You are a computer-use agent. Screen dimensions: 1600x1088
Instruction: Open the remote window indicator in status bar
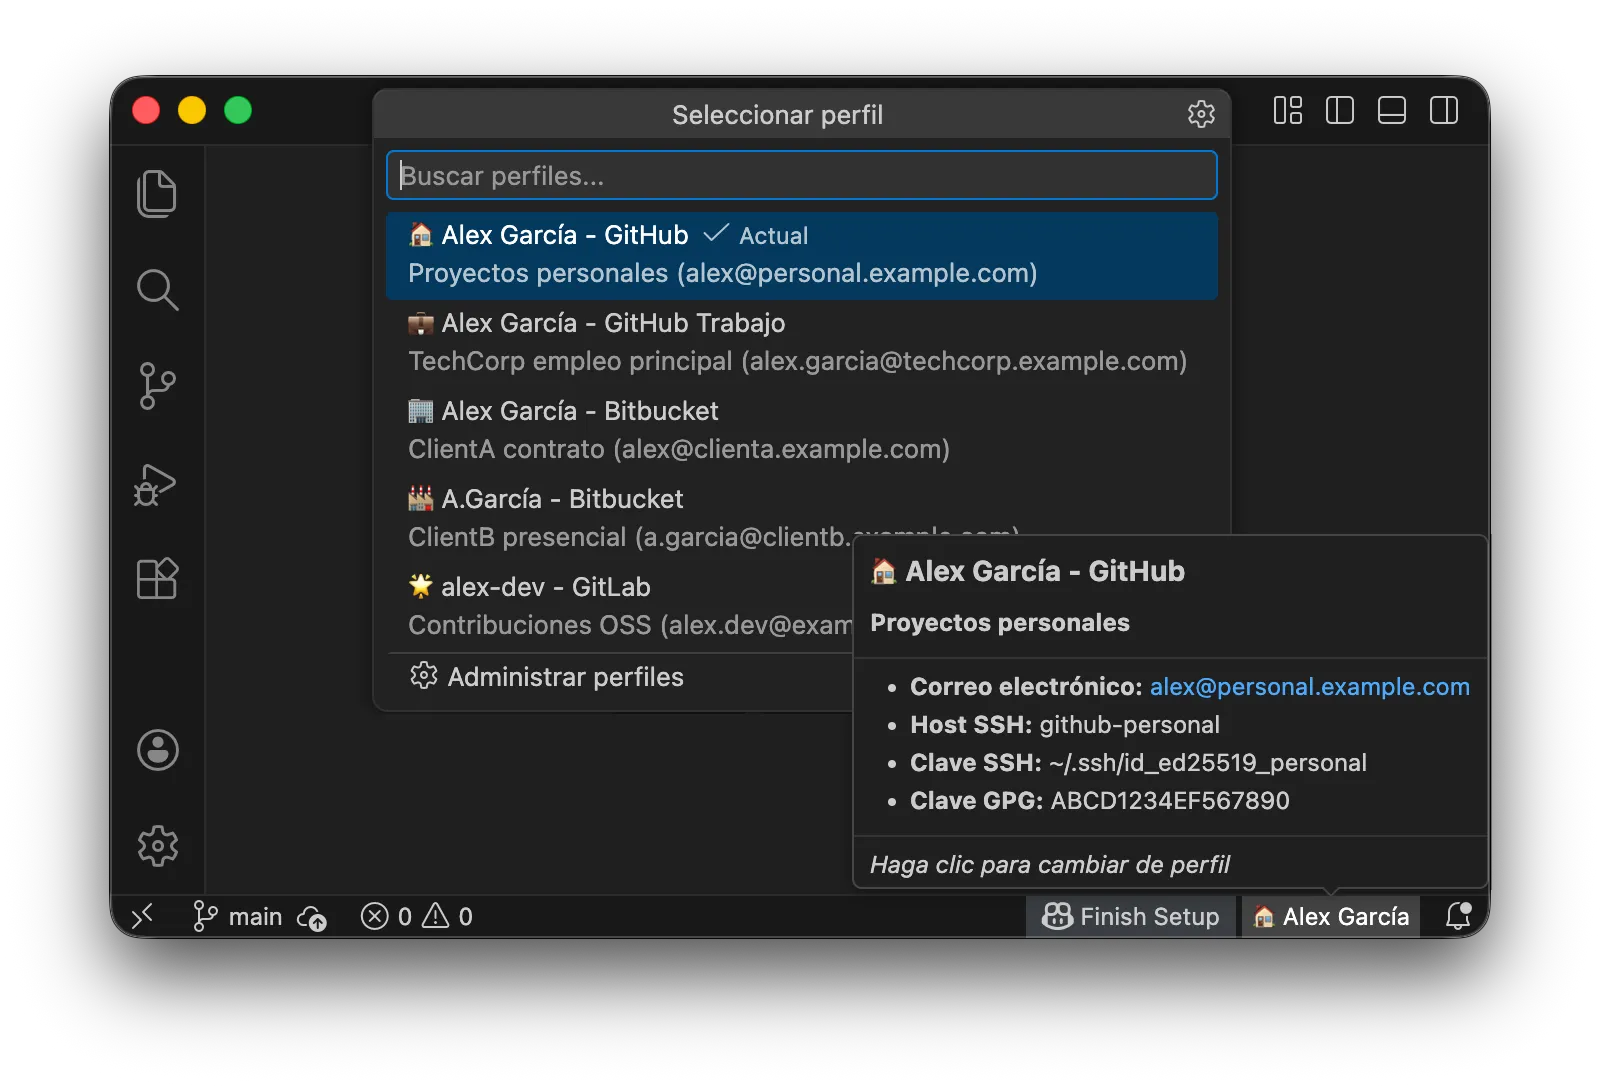pos(143,916)
